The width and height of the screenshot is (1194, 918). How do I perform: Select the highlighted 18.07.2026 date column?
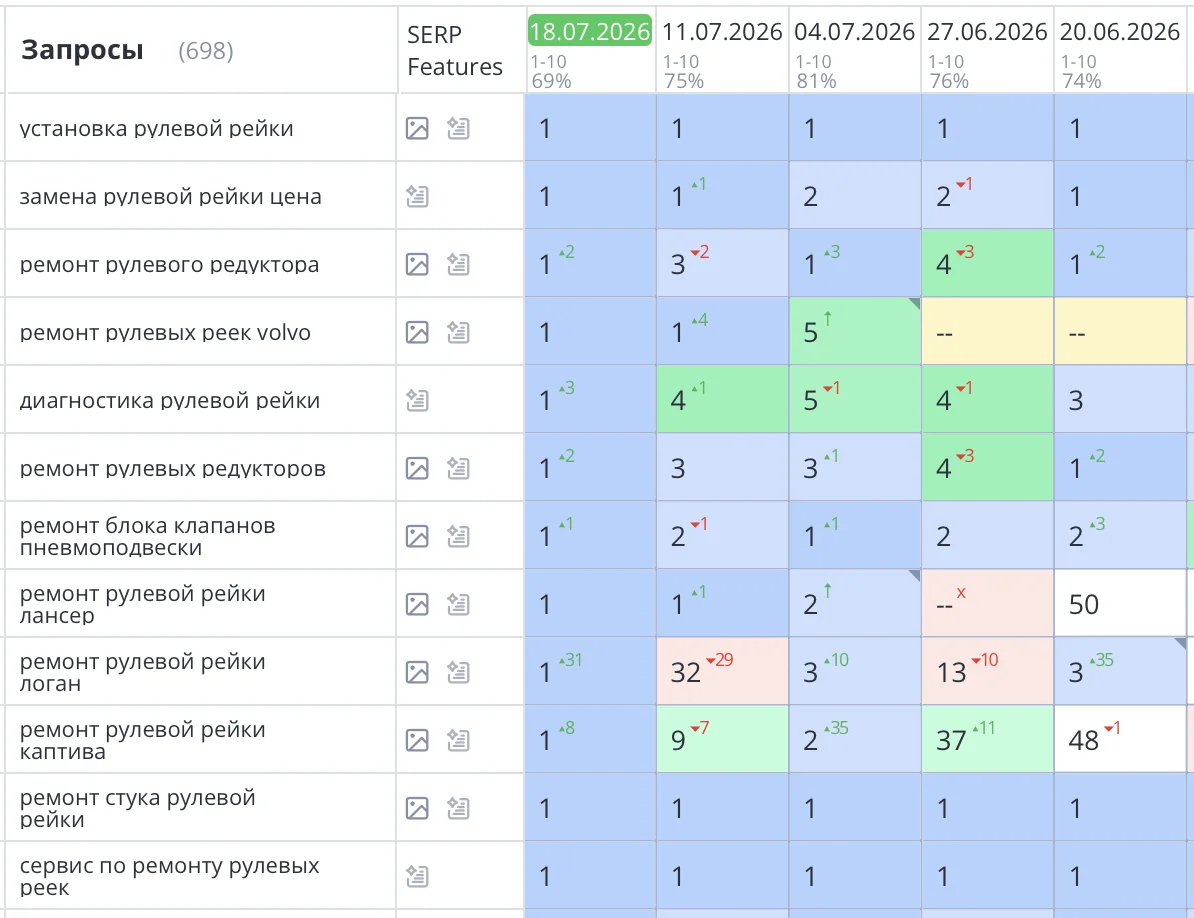click(590, 31)
